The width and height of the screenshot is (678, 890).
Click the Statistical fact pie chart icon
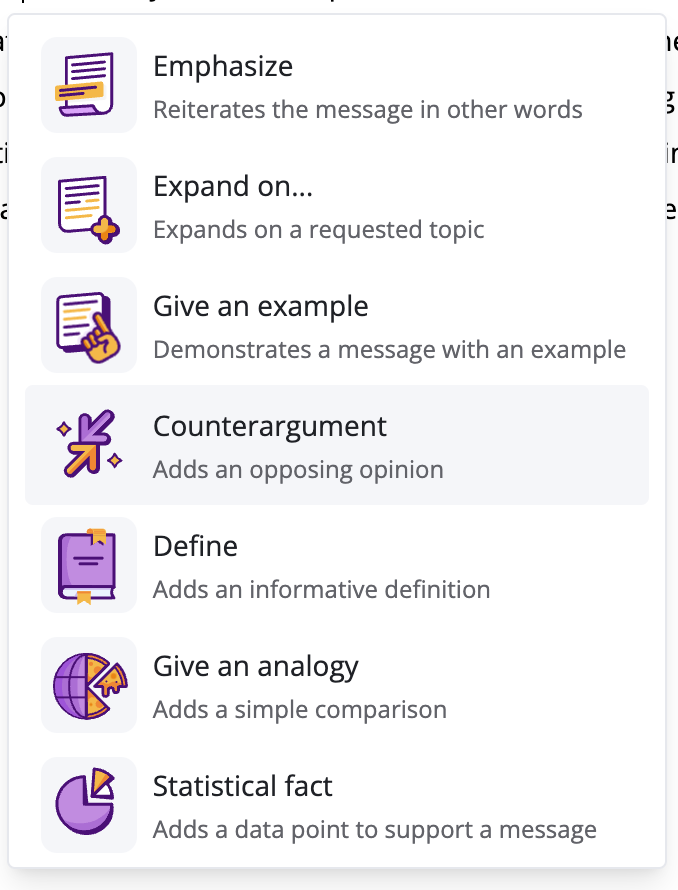[x=88, y=805]
